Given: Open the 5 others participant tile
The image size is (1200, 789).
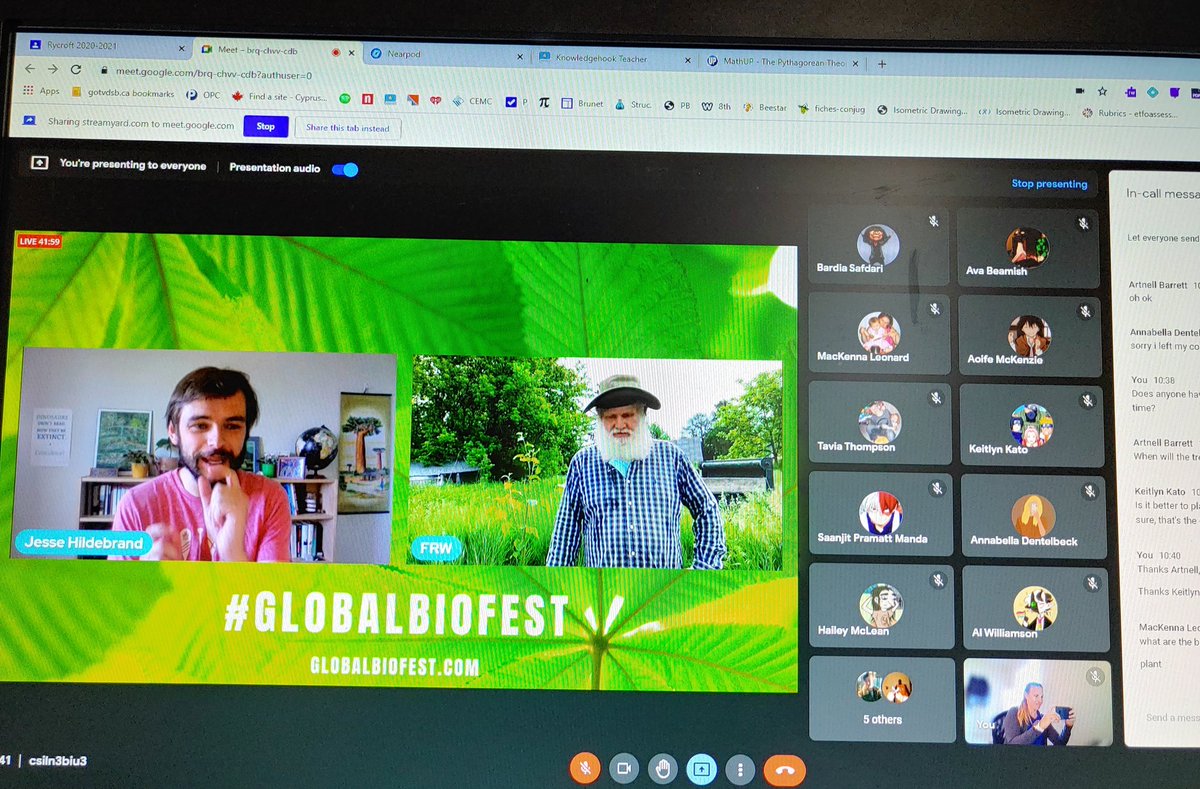Looking at the screenshot, I should (882, 697).
